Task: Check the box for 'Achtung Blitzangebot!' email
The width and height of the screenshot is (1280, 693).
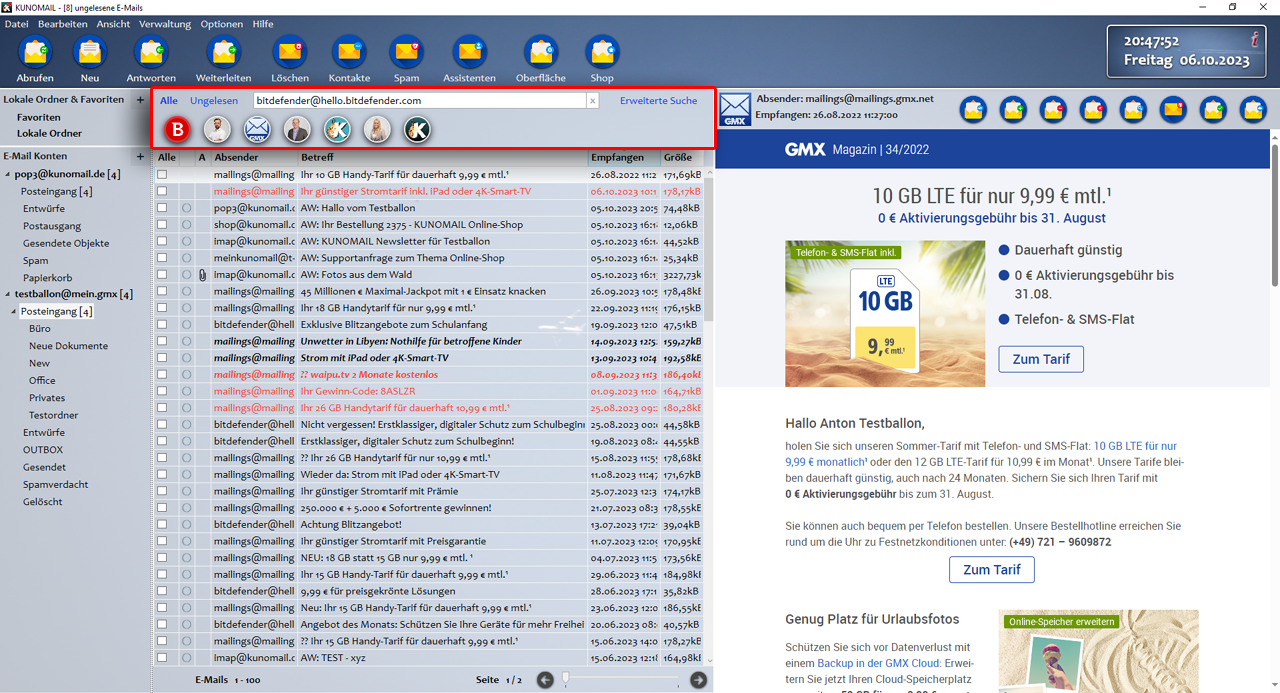Action: [162, 524]
